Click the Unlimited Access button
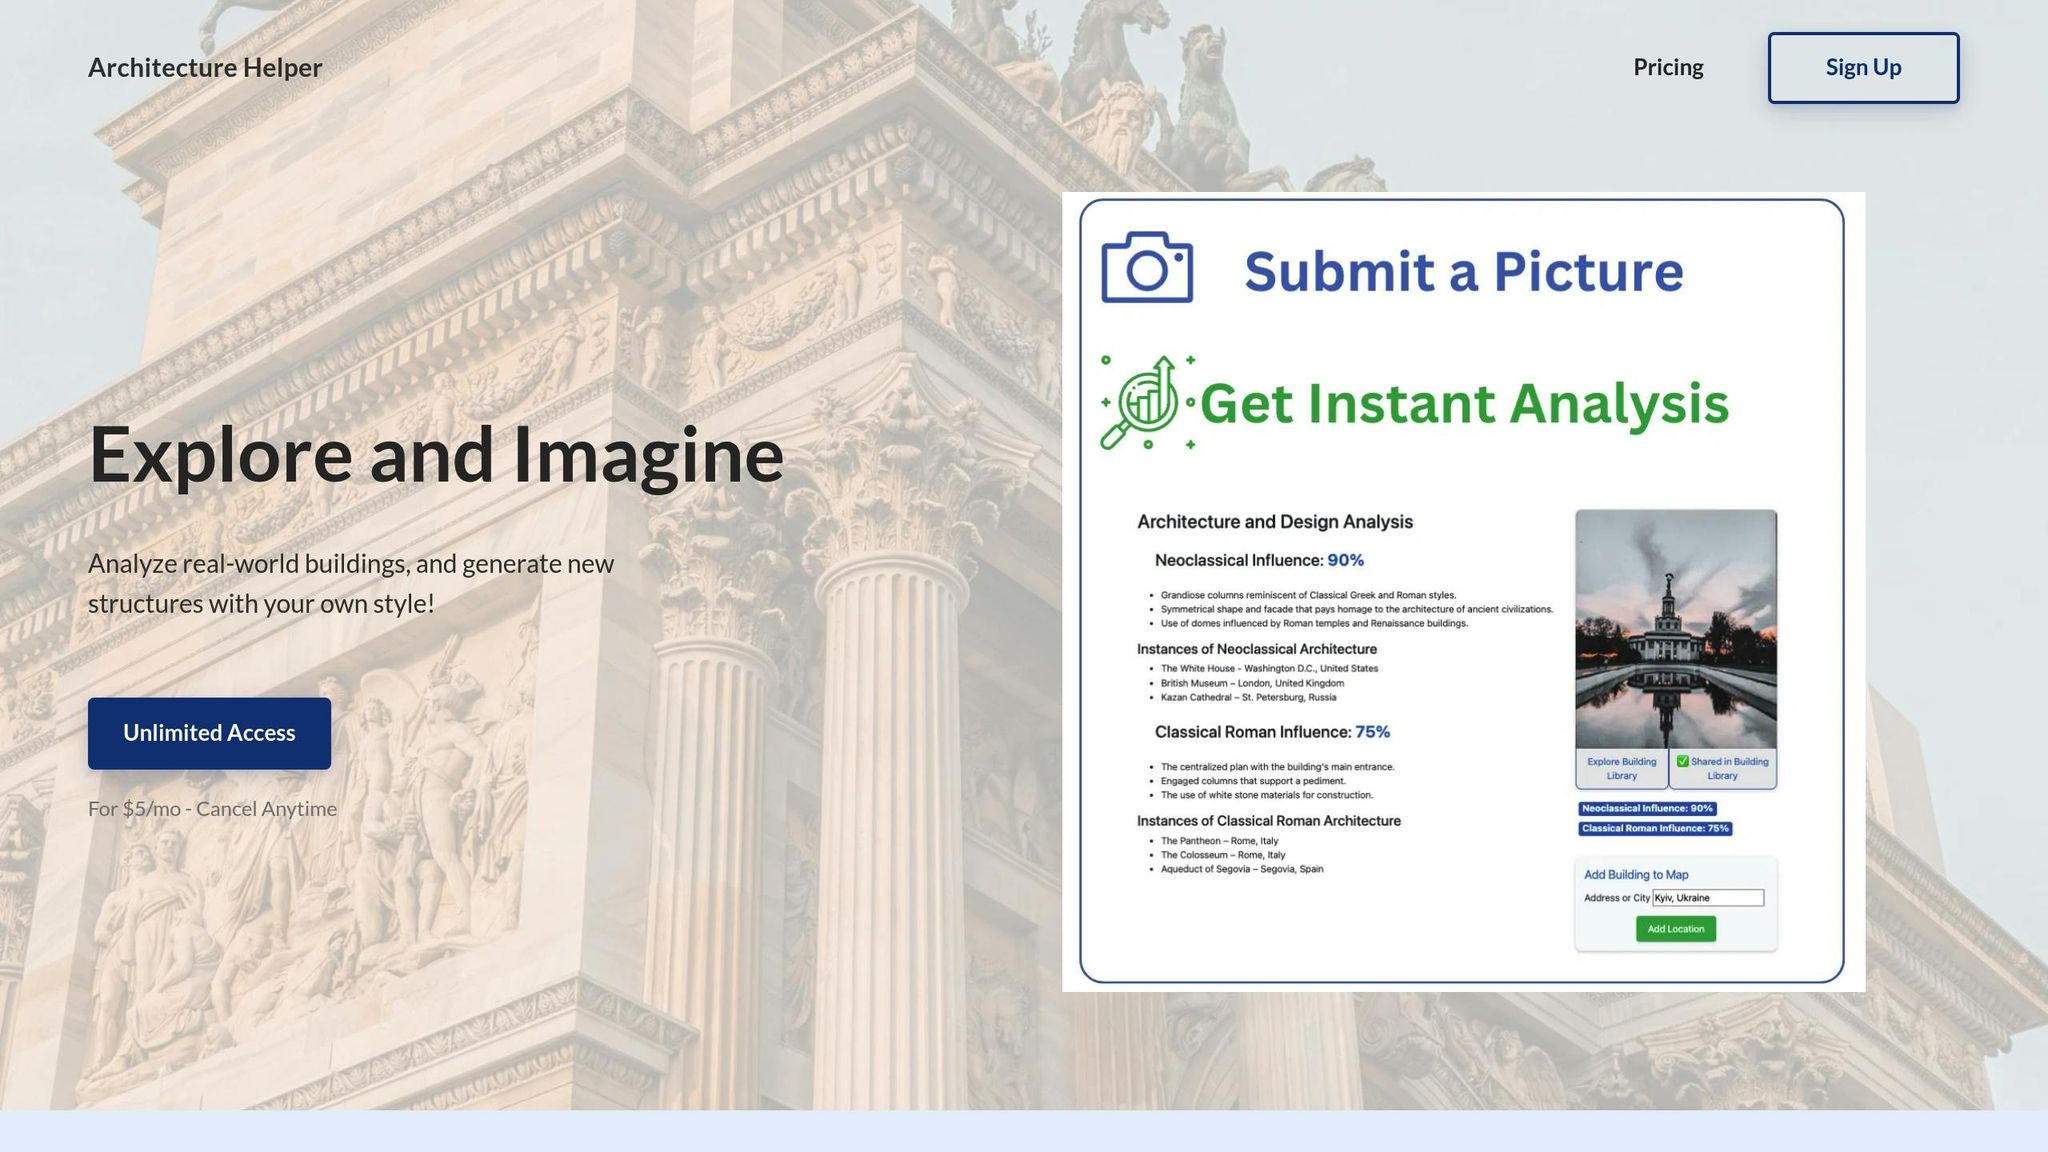2048x1152 pixels. click(209, 733)
